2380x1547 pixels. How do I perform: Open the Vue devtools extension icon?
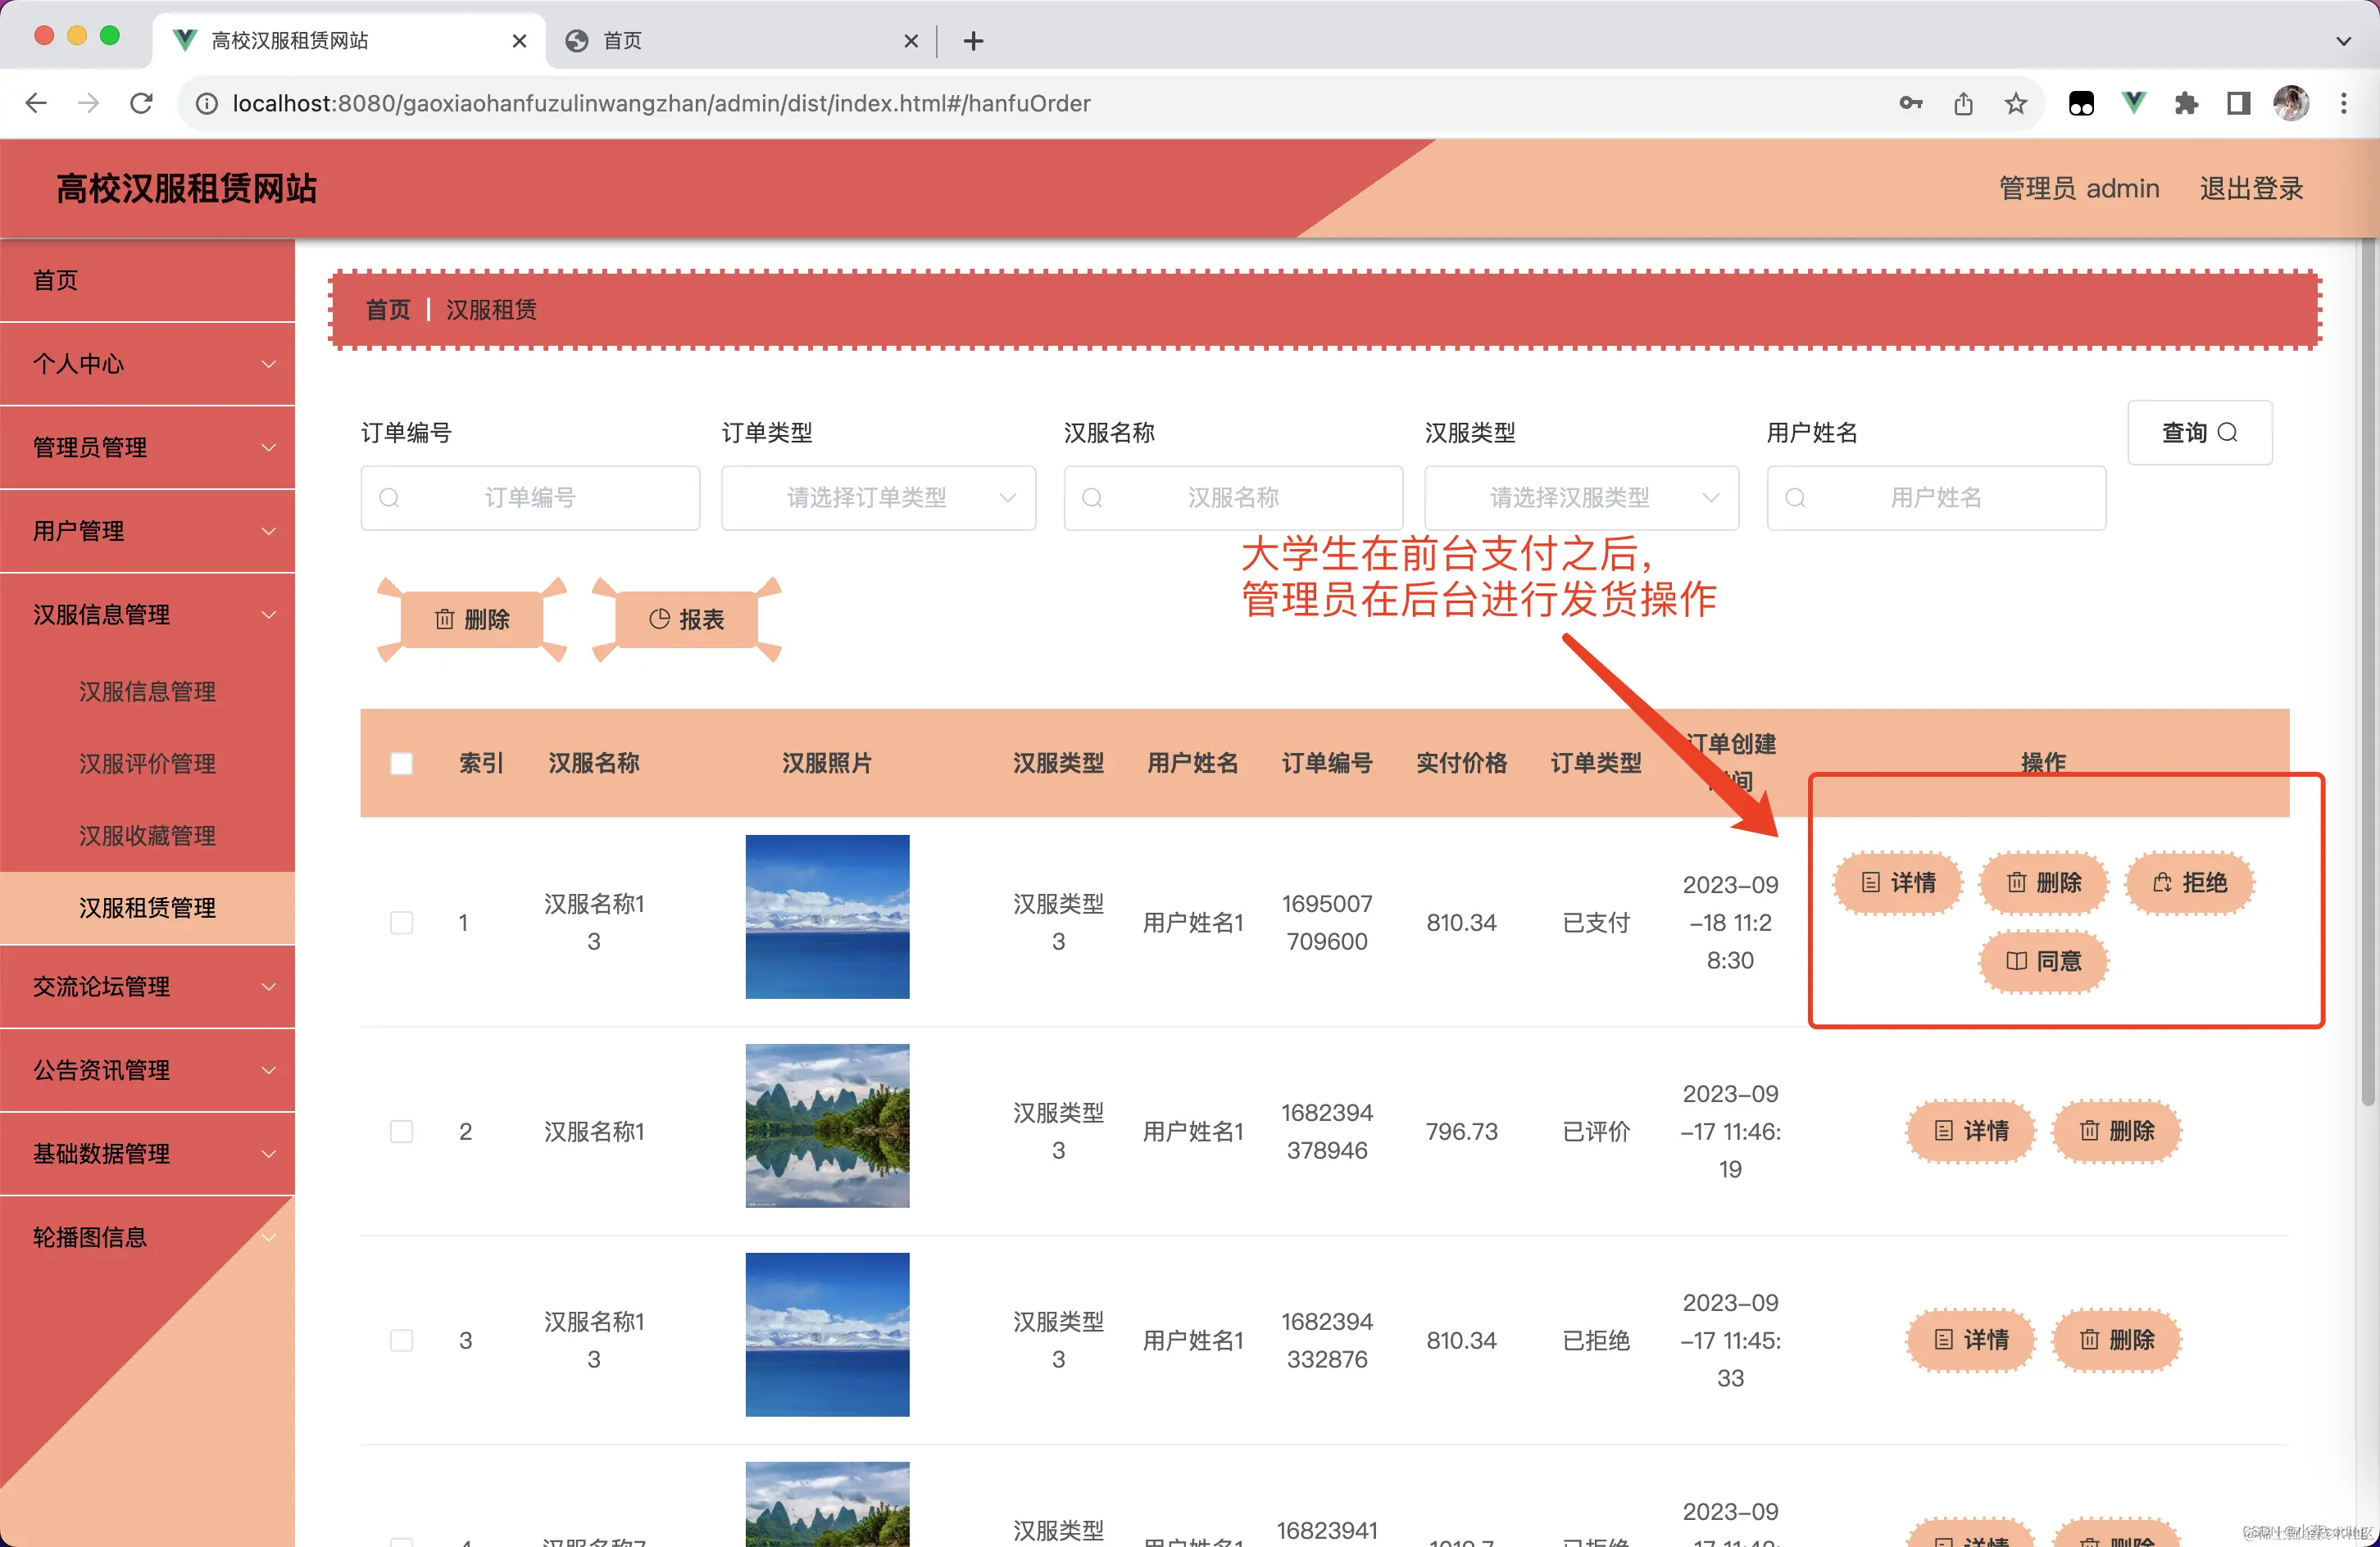pyautogui.click(x=2133, y=103)
